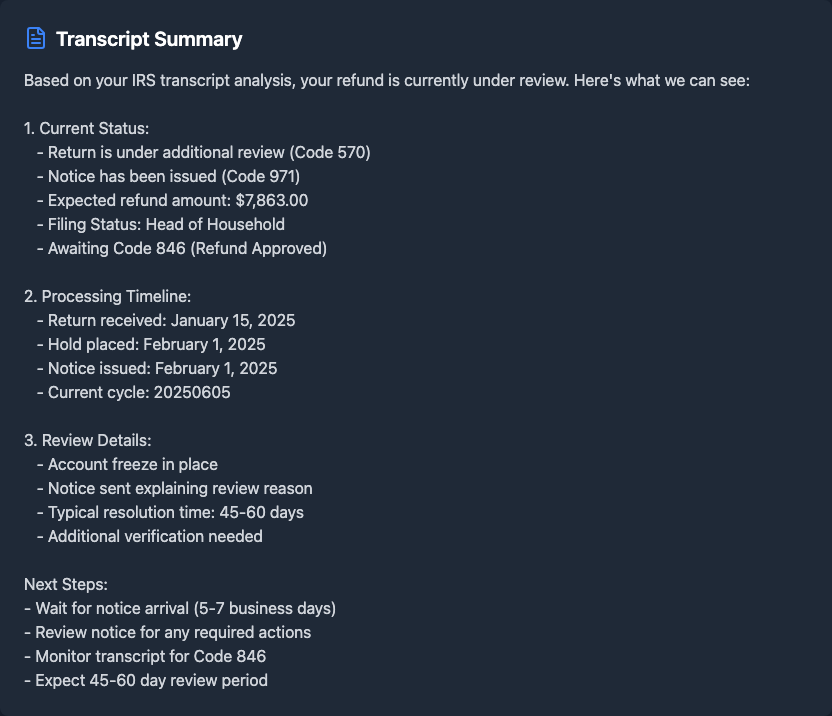
Task: Click the Return received January 15 line
Action: tap(171, 320)
